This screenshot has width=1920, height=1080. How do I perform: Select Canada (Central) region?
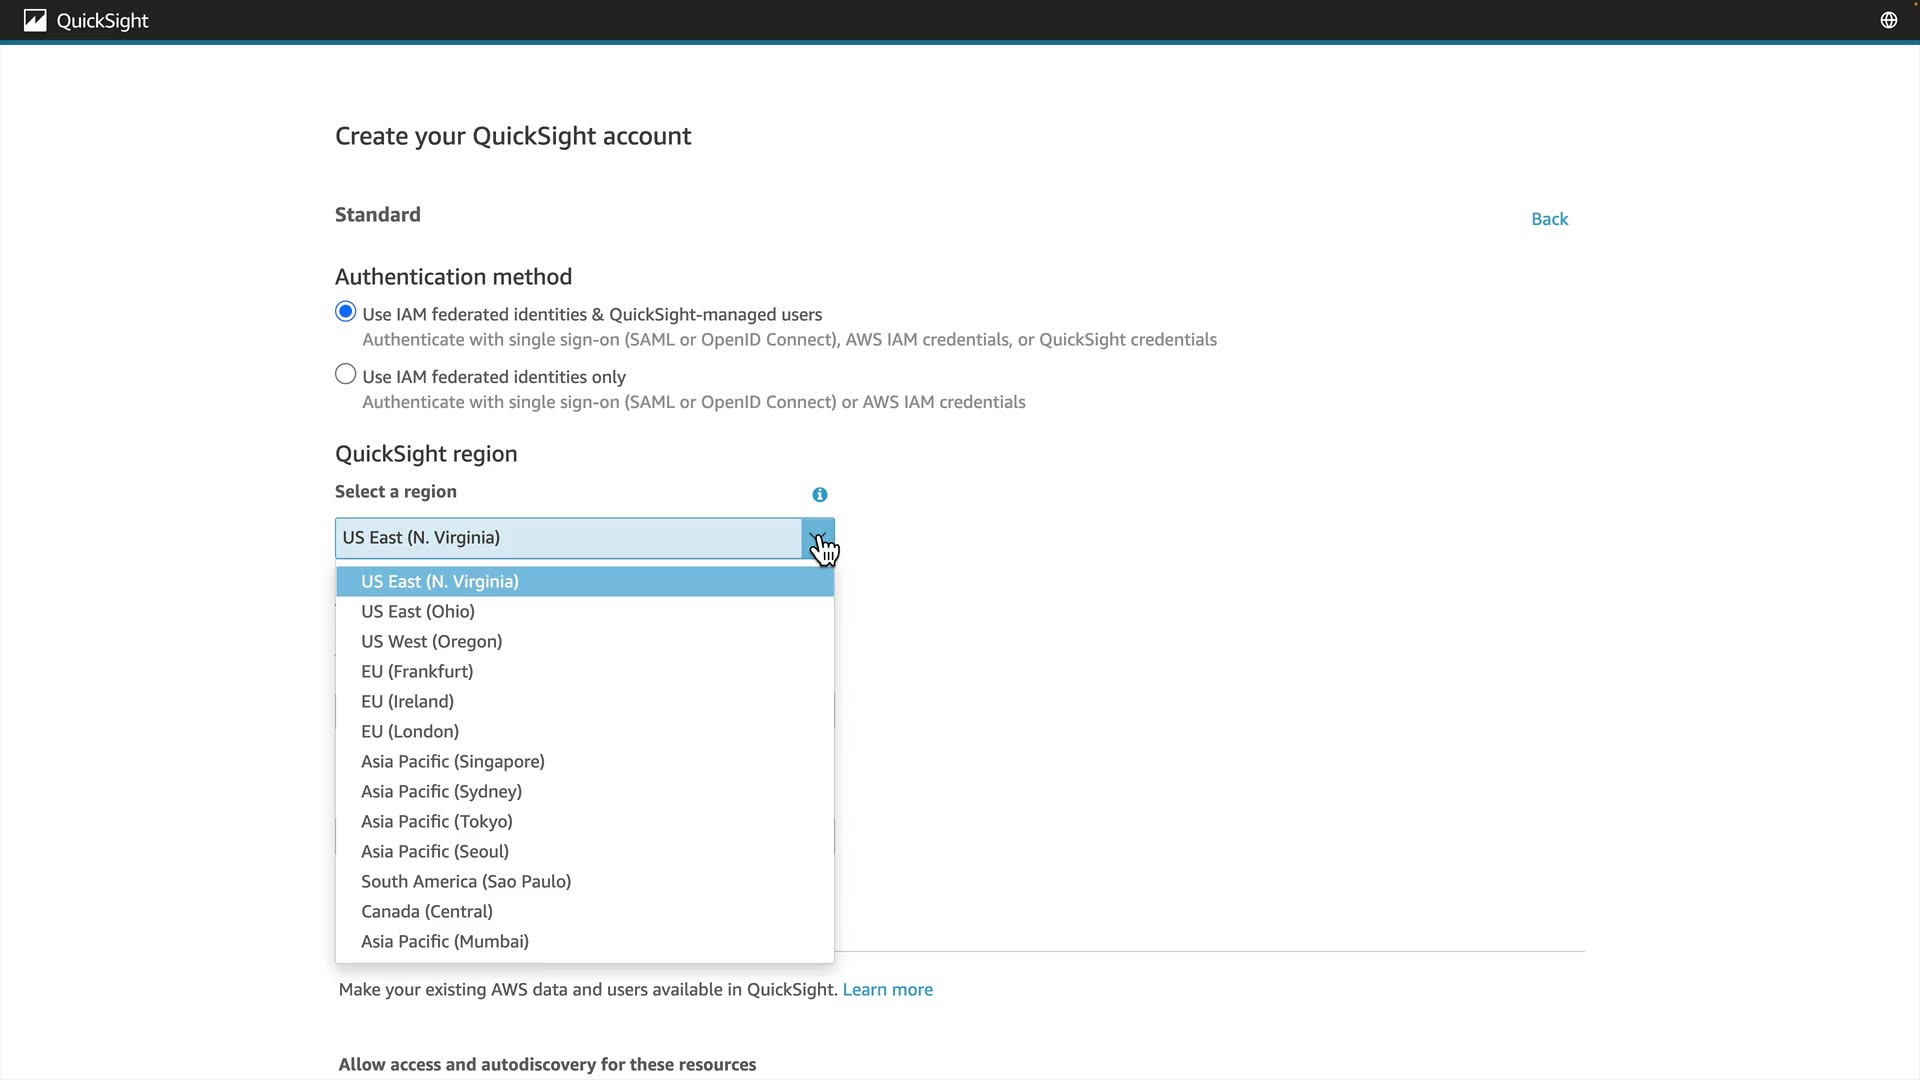(427, 912)
